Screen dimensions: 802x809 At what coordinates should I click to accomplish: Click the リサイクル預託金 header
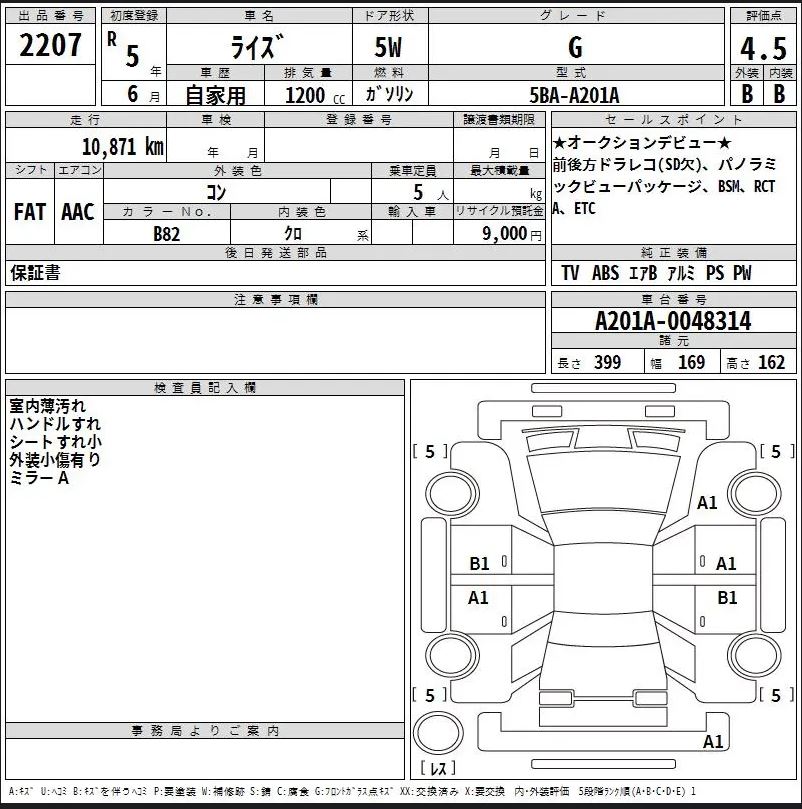point(499,212)
